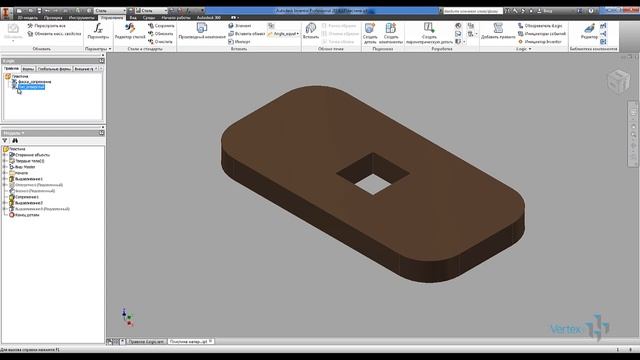The image size is (640, 360).
Task: Click Создать деталь tool
Action: 370,33
